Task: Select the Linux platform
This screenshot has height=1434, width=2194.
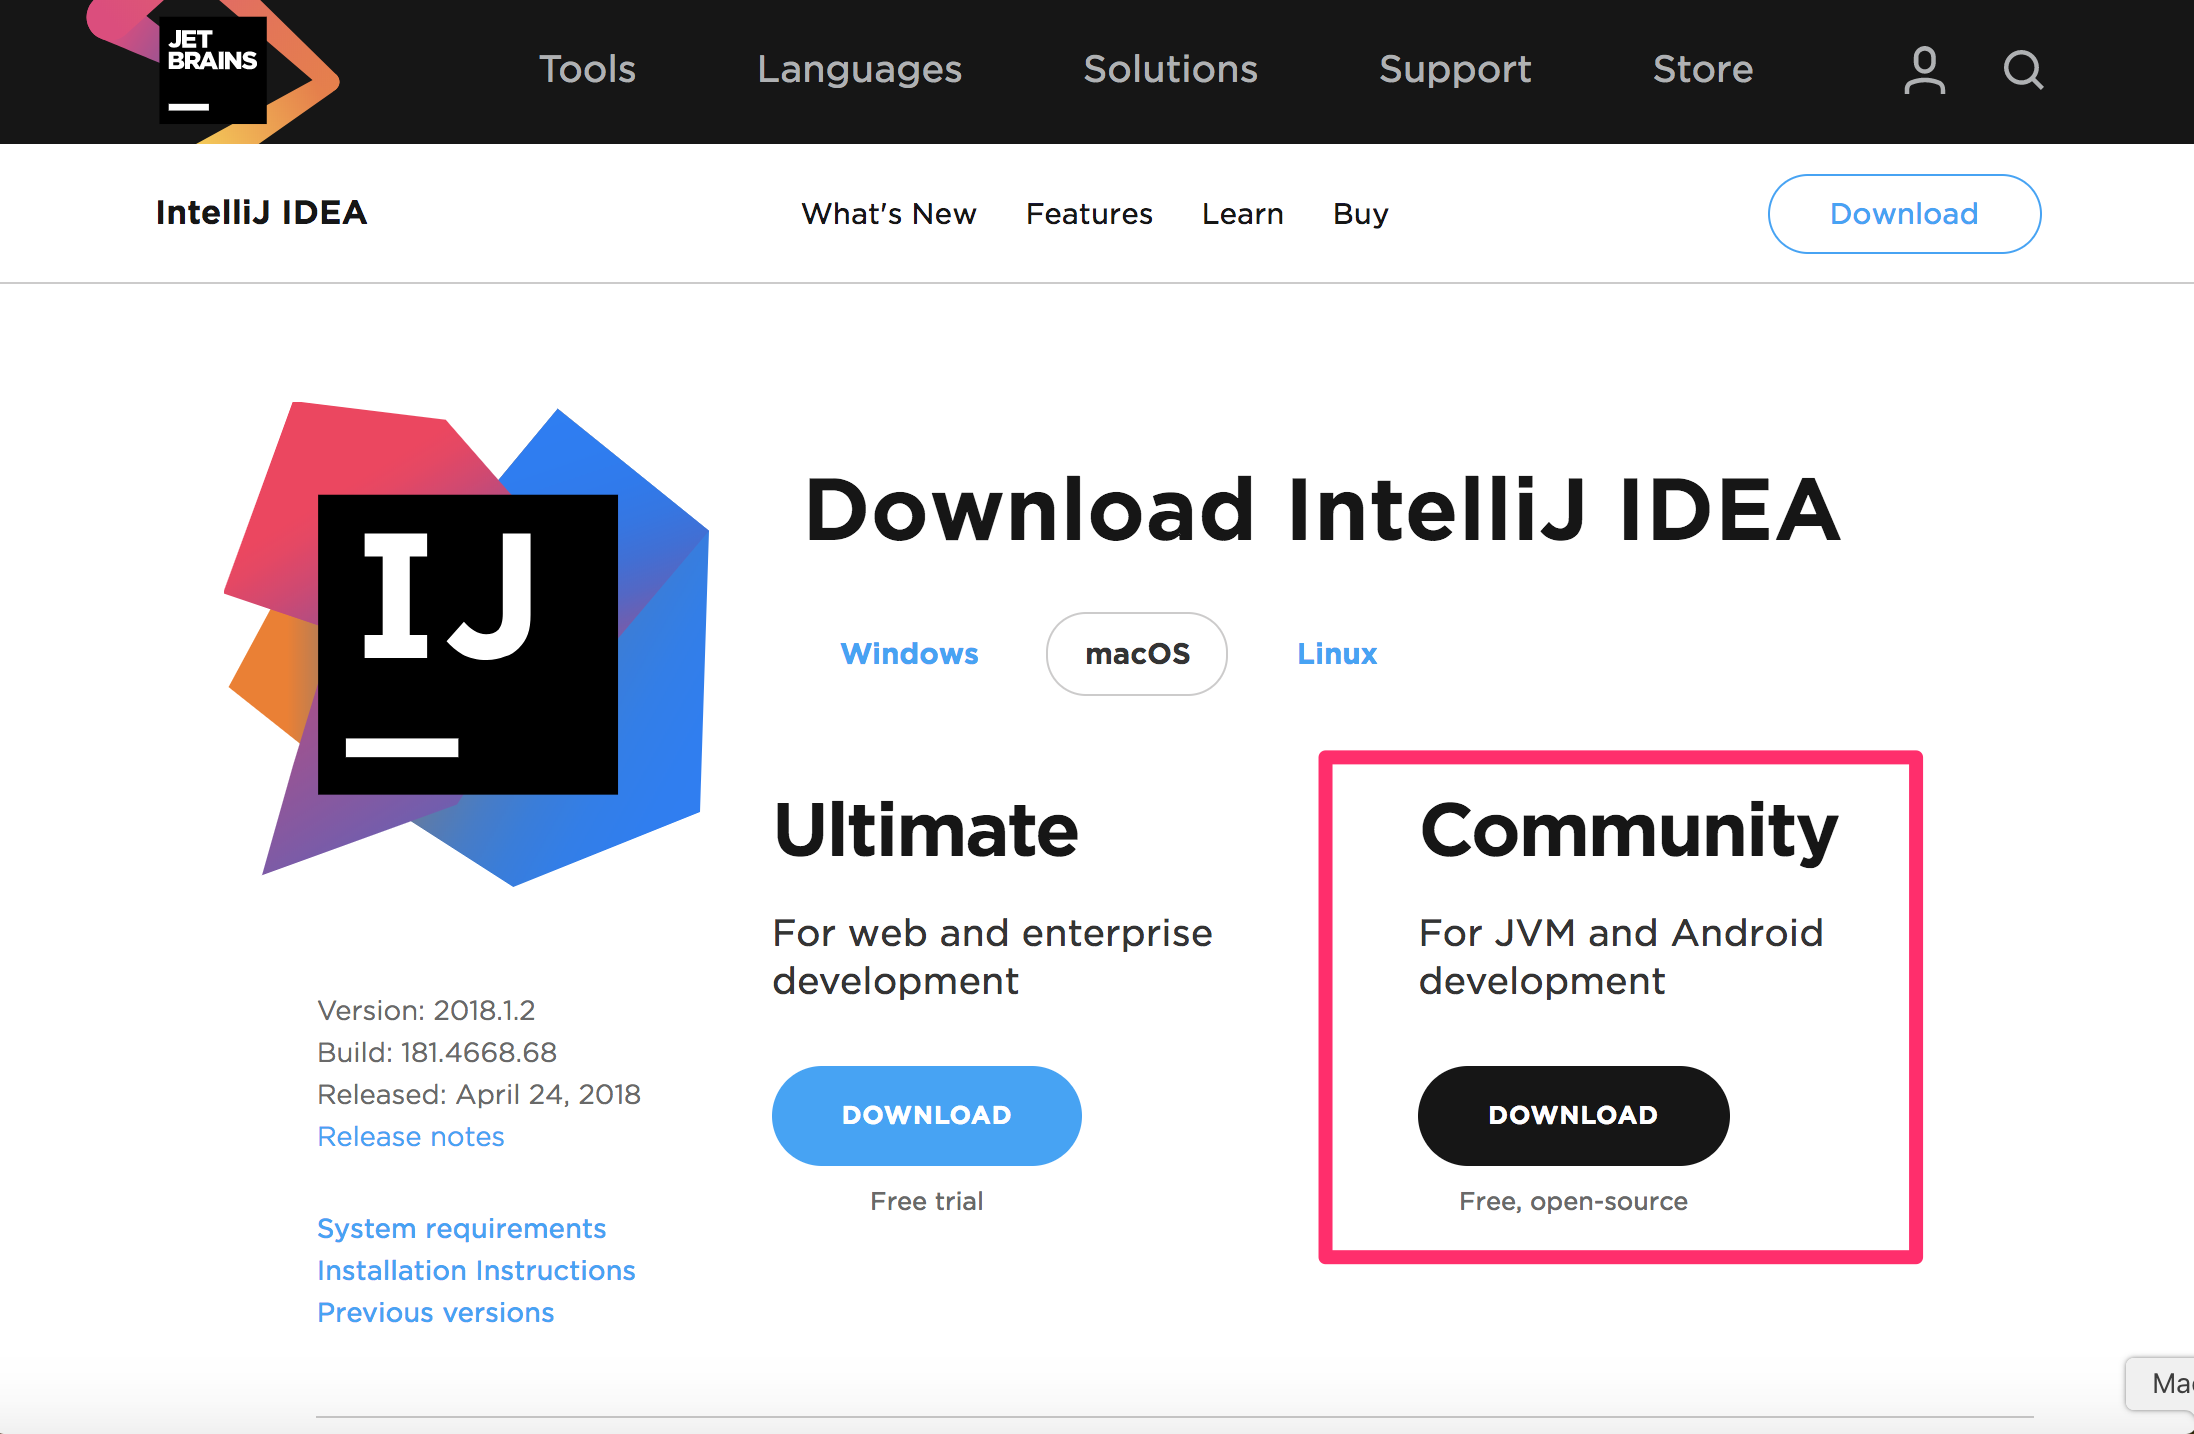Action: 1337,653
